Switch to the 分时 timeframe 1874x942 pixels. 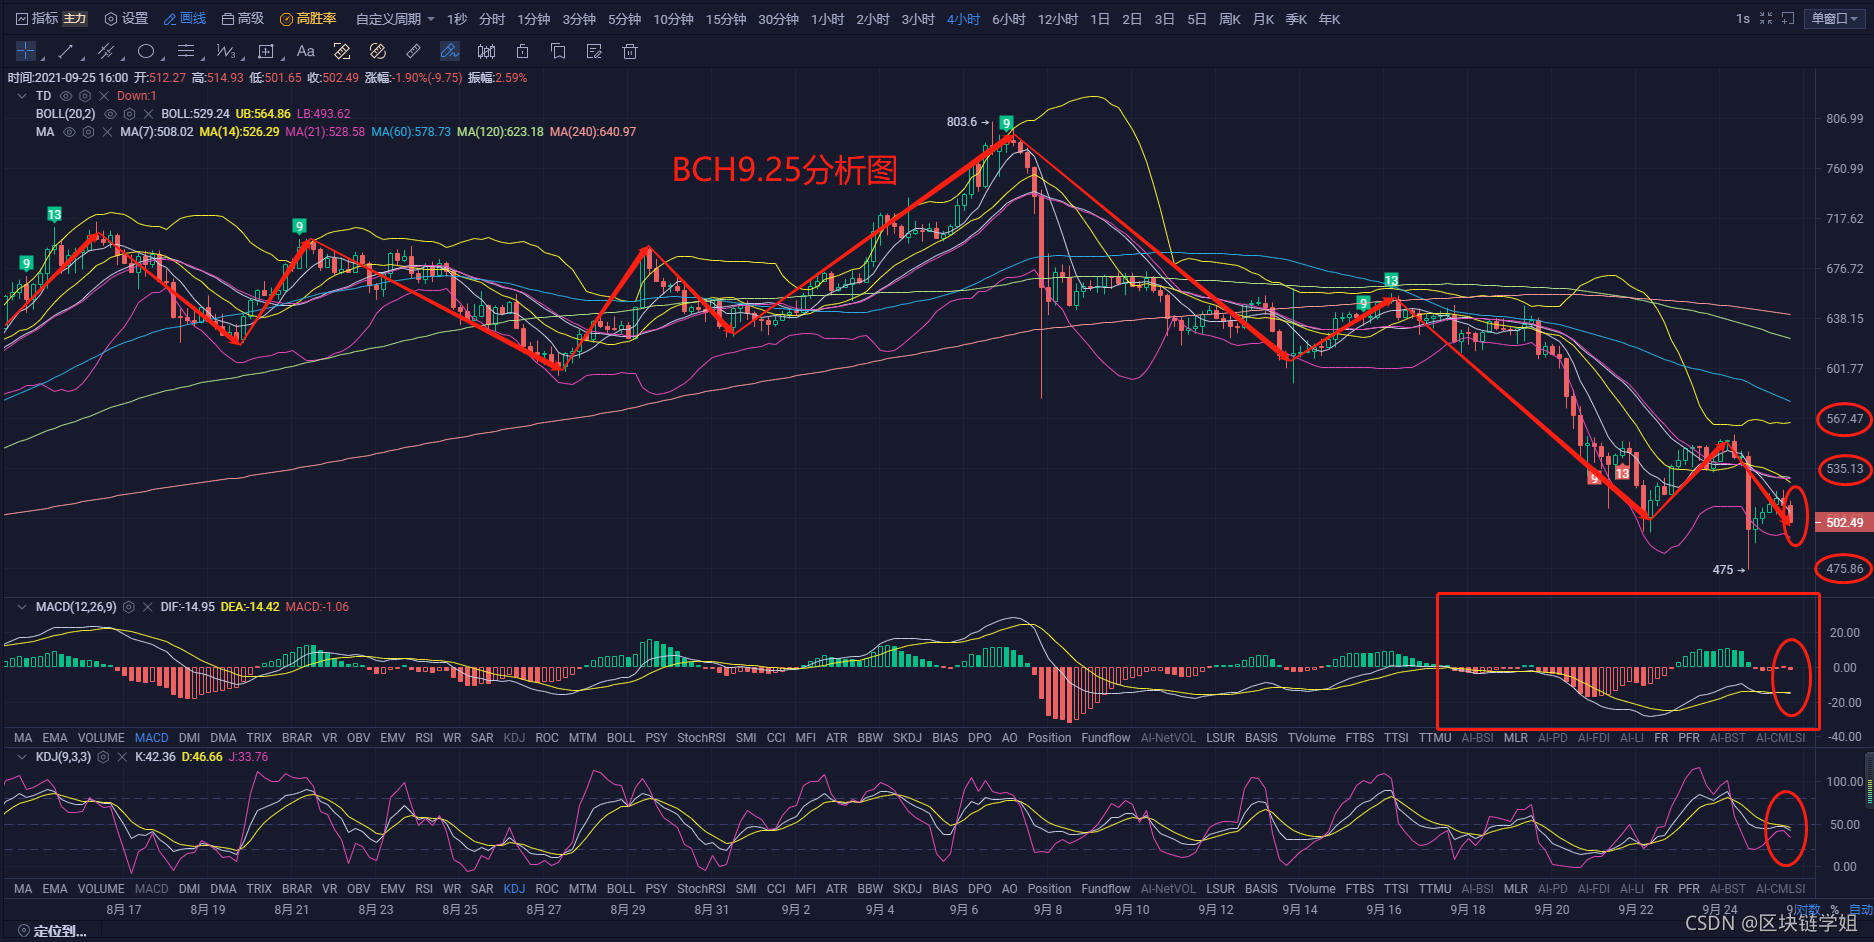click(x=491, y=19)
